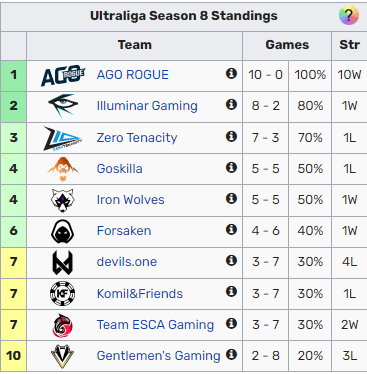Screen dimensions: 367x374
Task: Open info icon for Team ESCA Gaming
Action: [x=231, y=323]
